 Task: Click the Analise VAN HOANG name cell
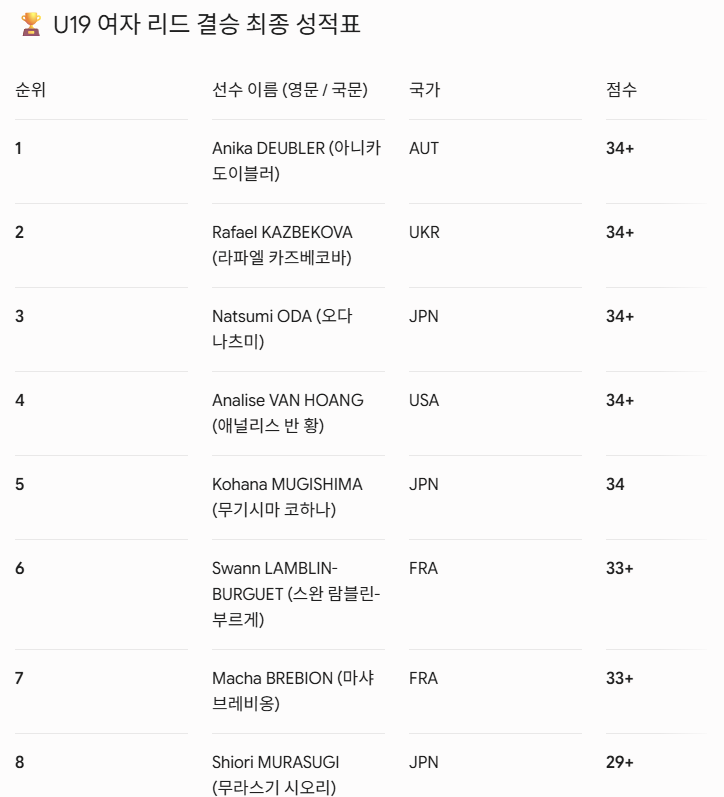pyautogui.click(x=288, y=413)
